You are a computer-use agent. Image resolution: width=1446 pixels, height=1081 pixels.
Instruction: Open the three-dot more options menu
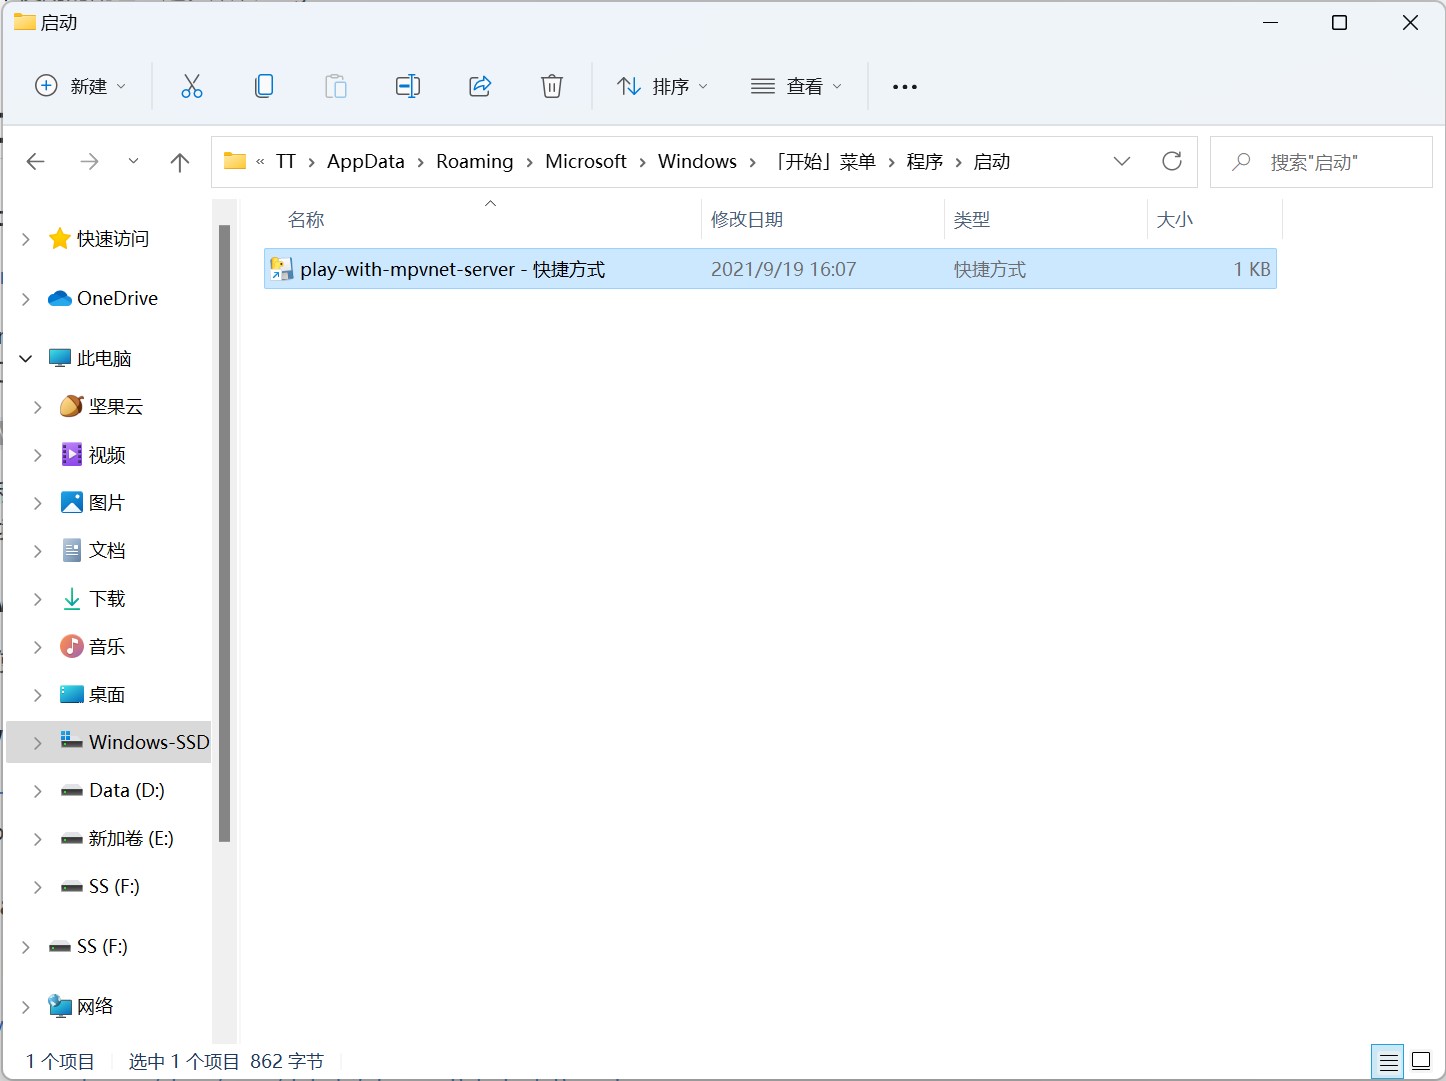coord(905,87)
